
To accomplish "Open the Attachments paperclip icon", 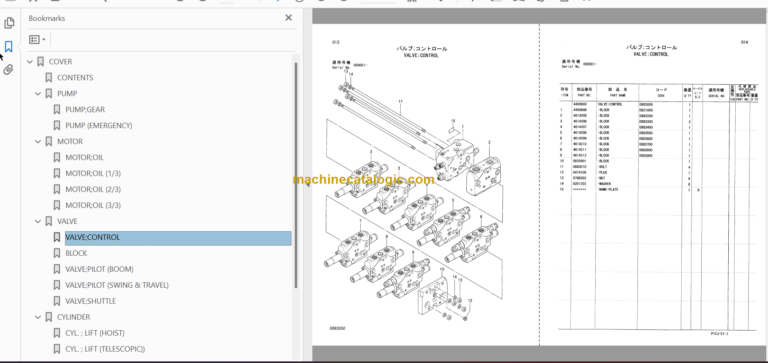I will 8,70.
